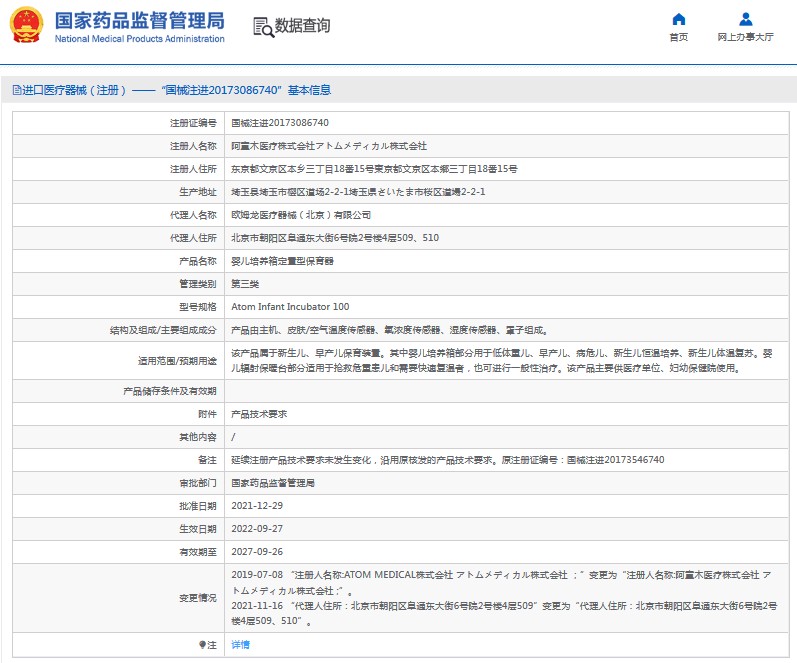Click the 首页 label
Image resolution: width=797 pixels, height=663 pixels.
click(679, 37)
